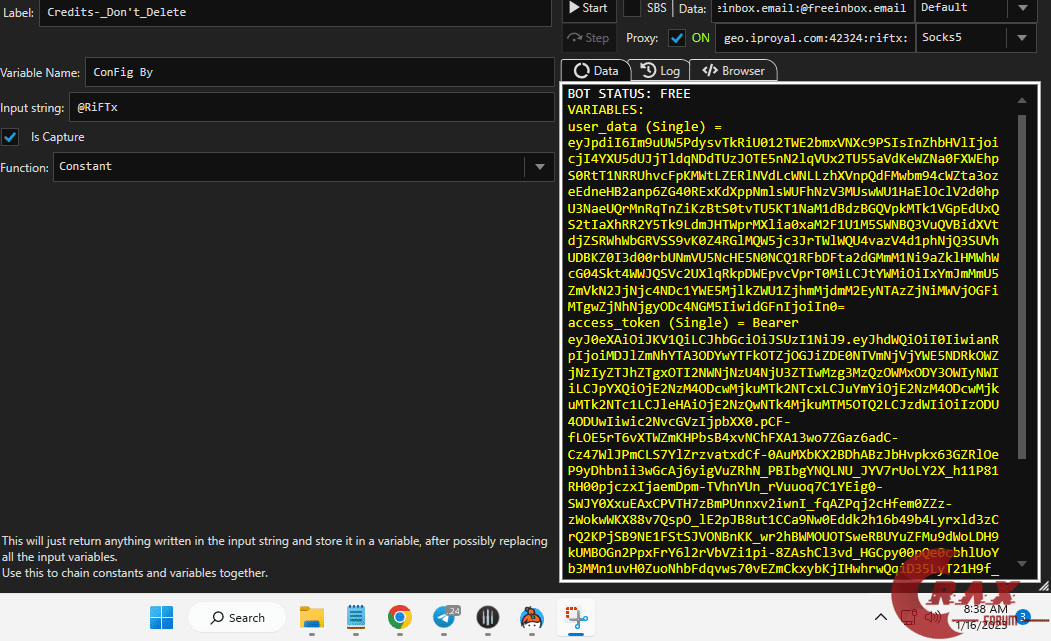
Task: Select the Data tab
Action: point(595,71)
